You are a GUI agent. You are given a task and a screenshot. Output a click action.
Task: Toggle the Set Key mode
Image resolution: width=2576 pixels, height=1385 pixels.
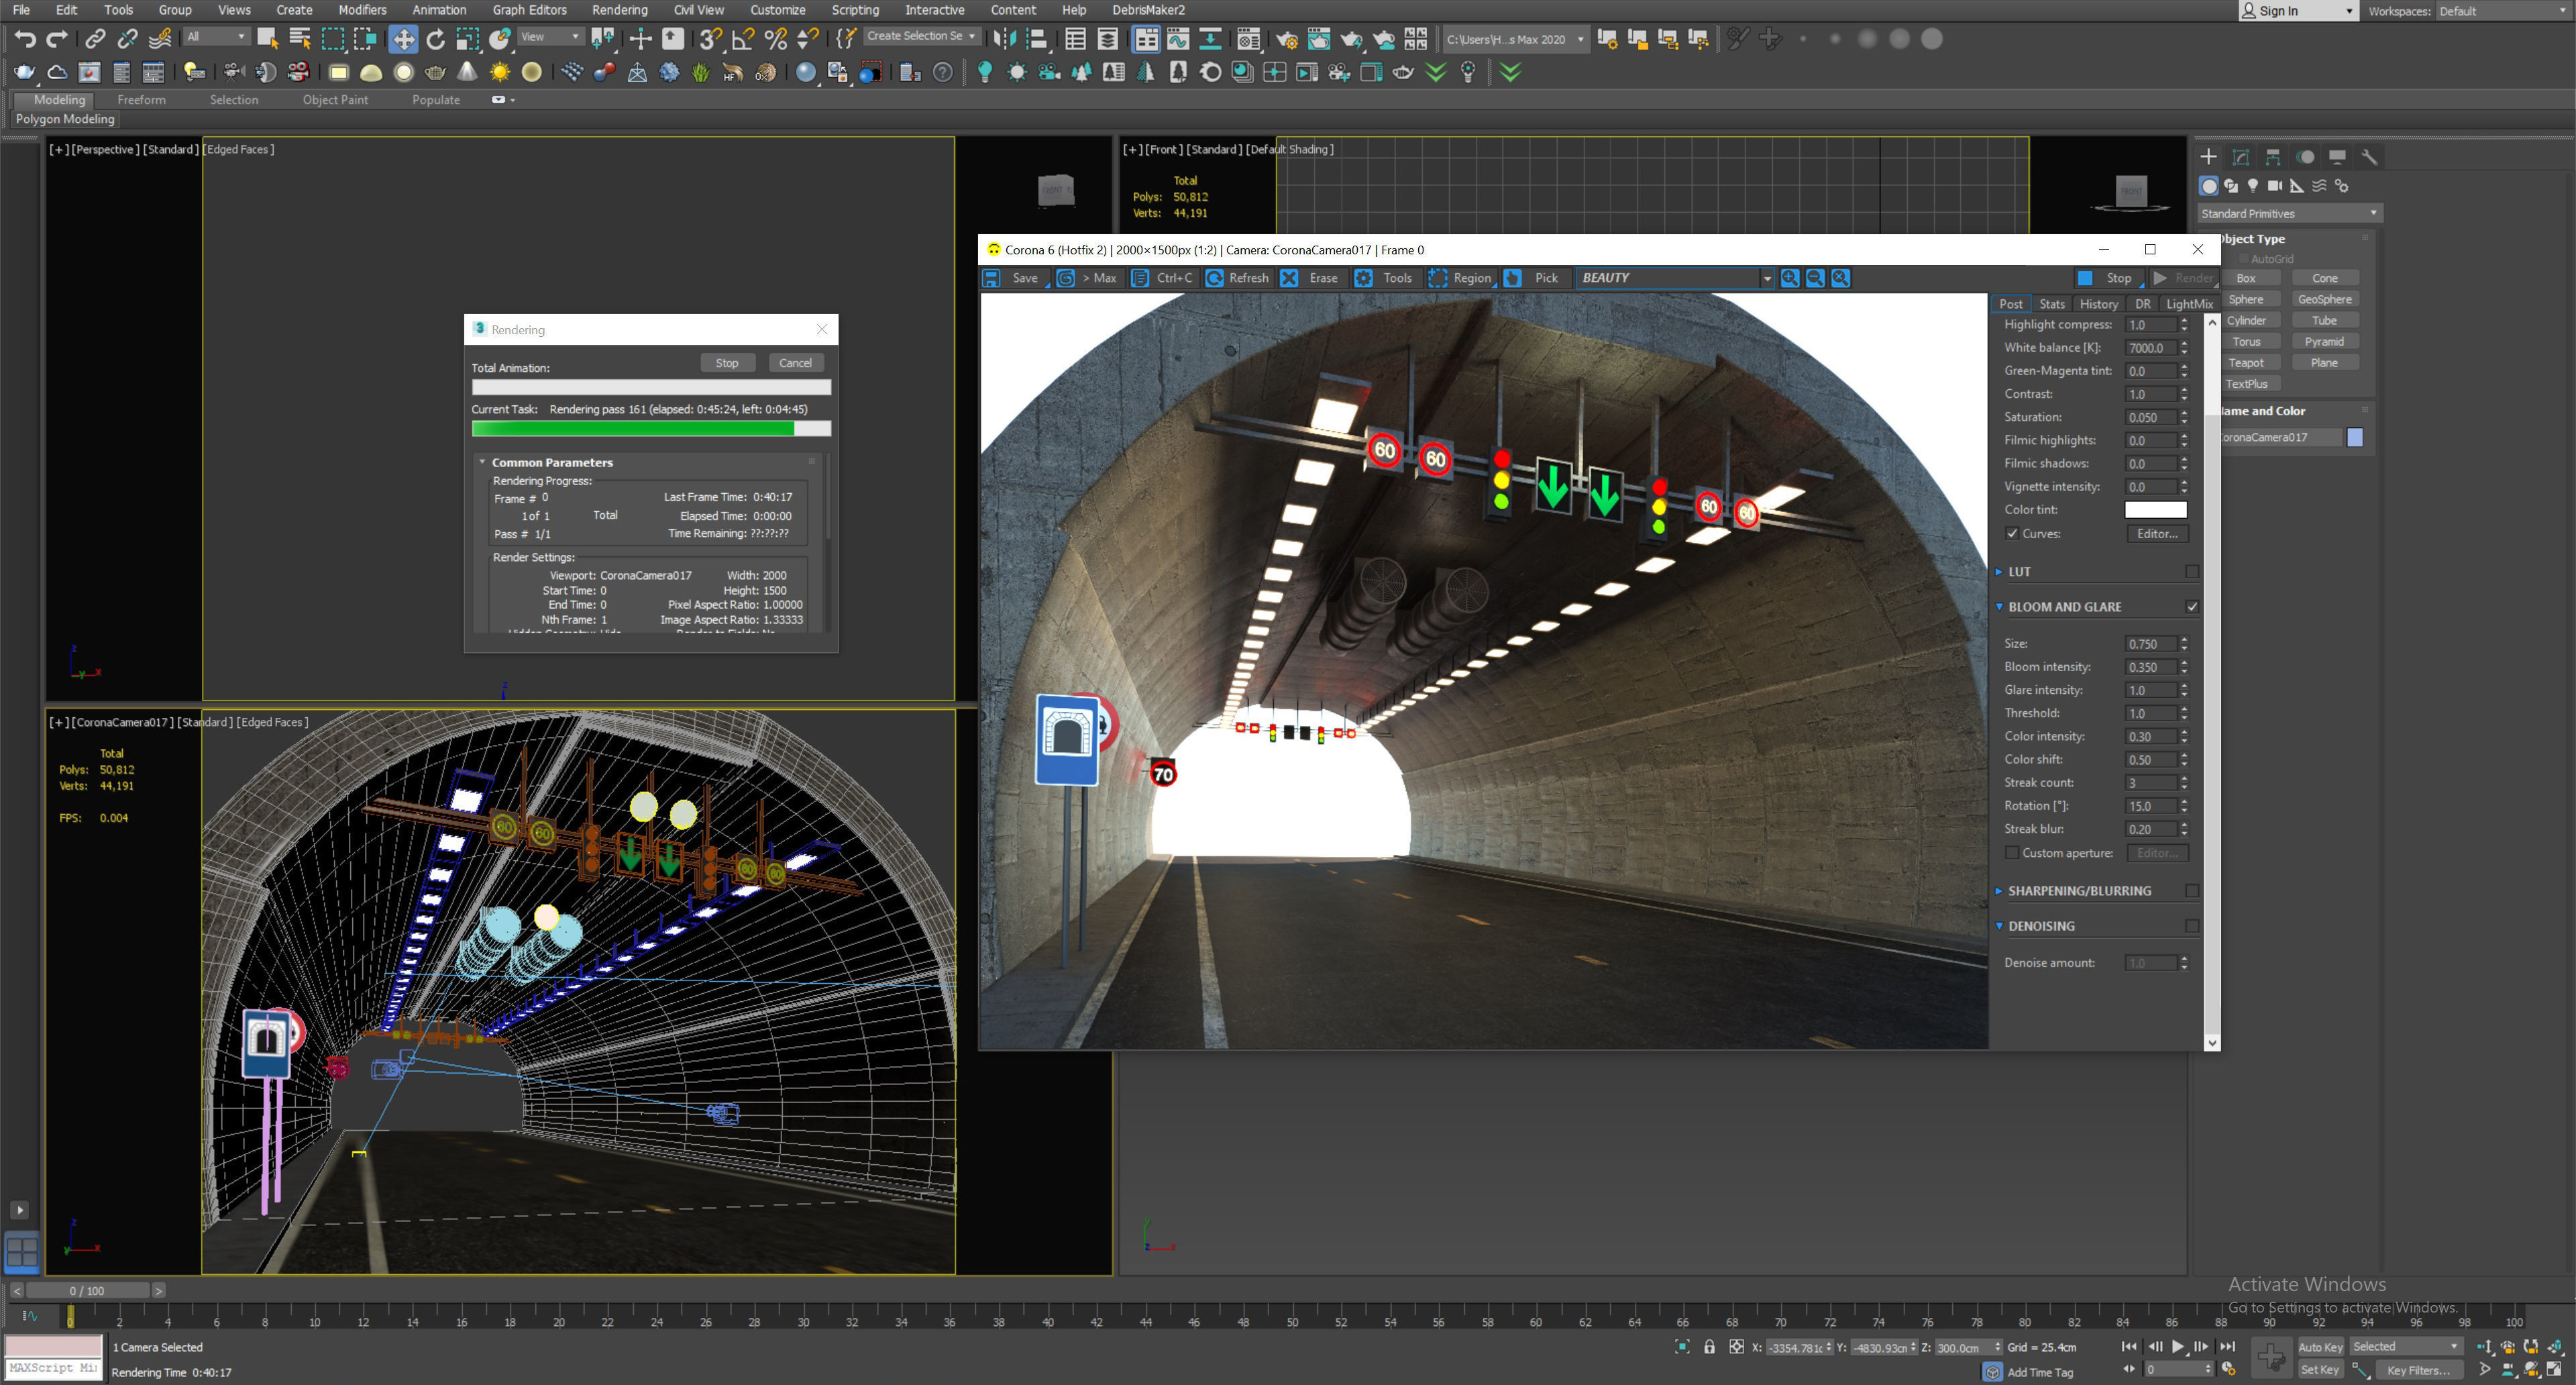click(2320, 1370)
